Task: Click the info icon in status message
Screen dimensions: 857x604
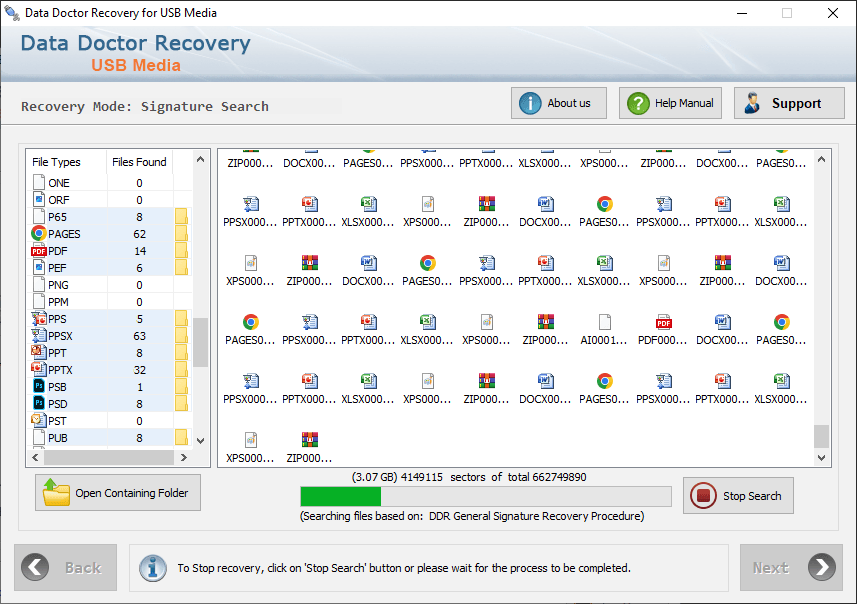Action: (x=153, y=568)
